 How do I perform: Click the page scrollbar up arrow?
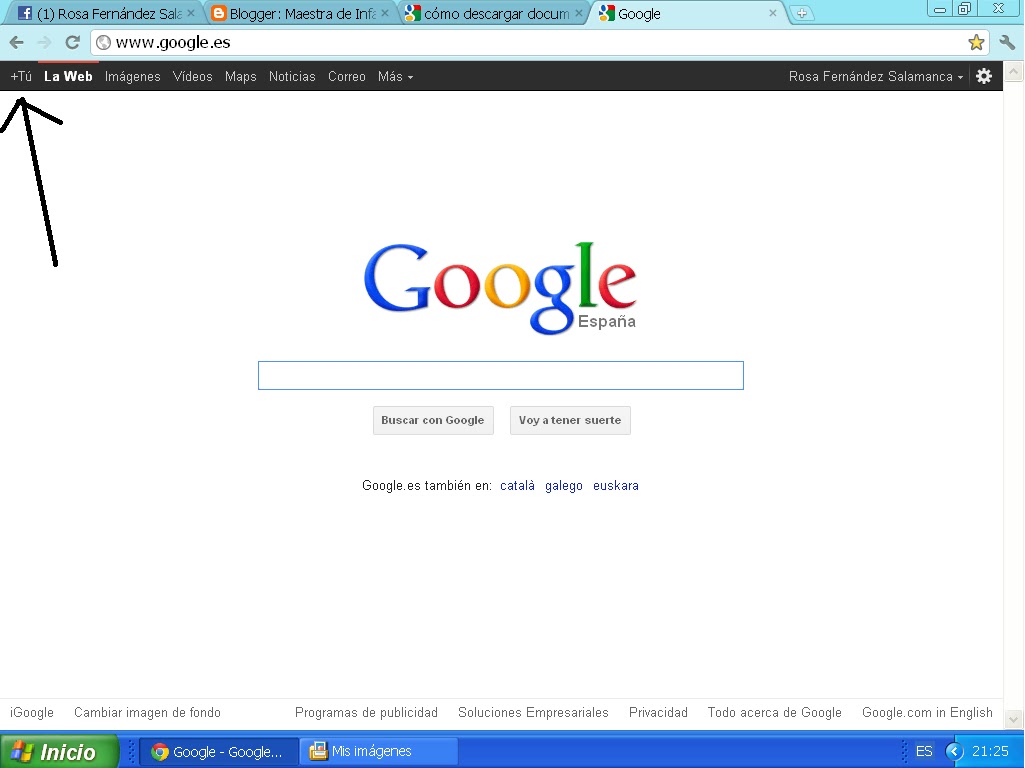(x=1013, y=71)
